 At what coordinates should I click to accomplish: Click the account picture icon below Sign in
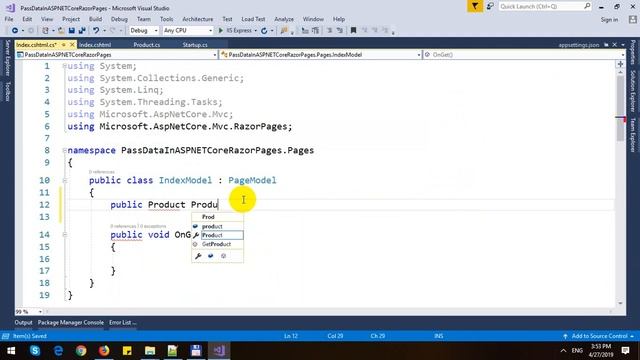[x=633, y=19]
